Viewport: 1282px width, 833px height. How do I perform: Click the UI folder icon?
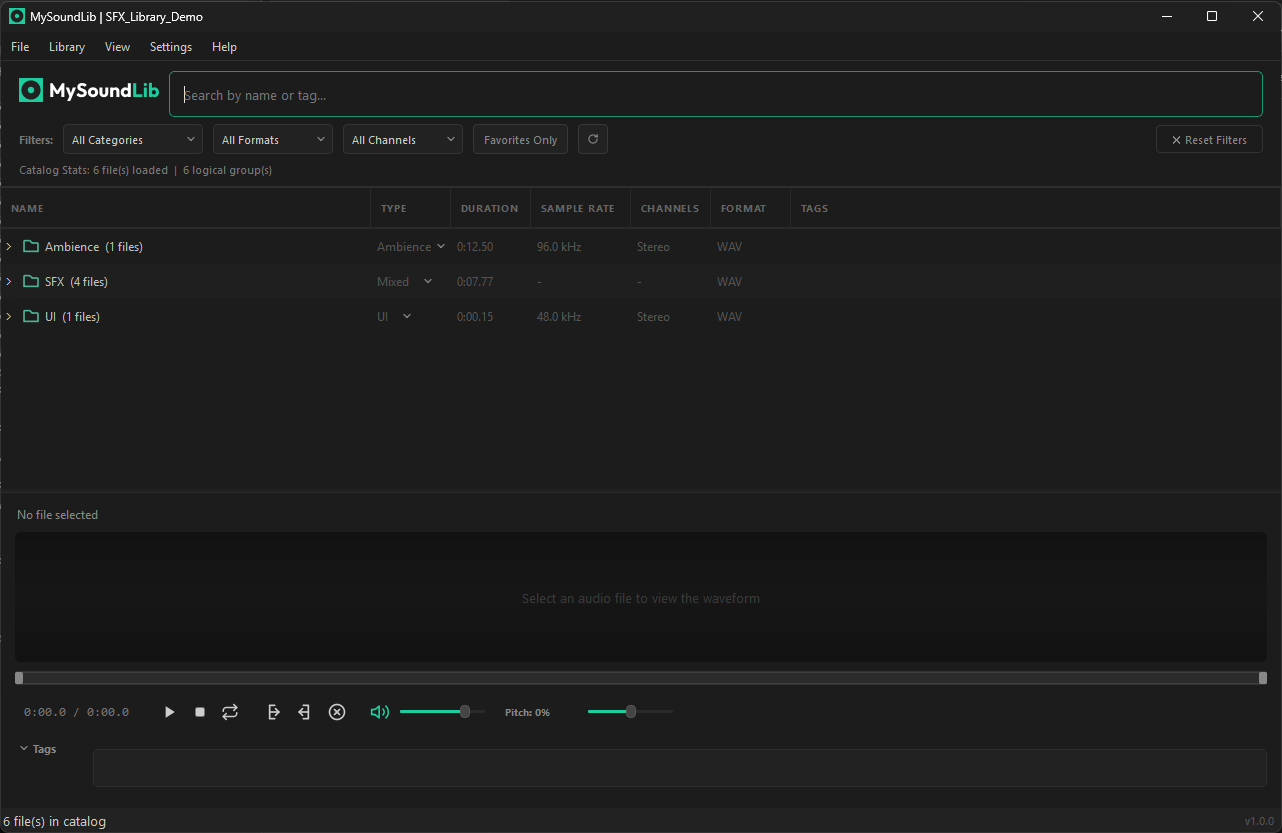(31, 317)
